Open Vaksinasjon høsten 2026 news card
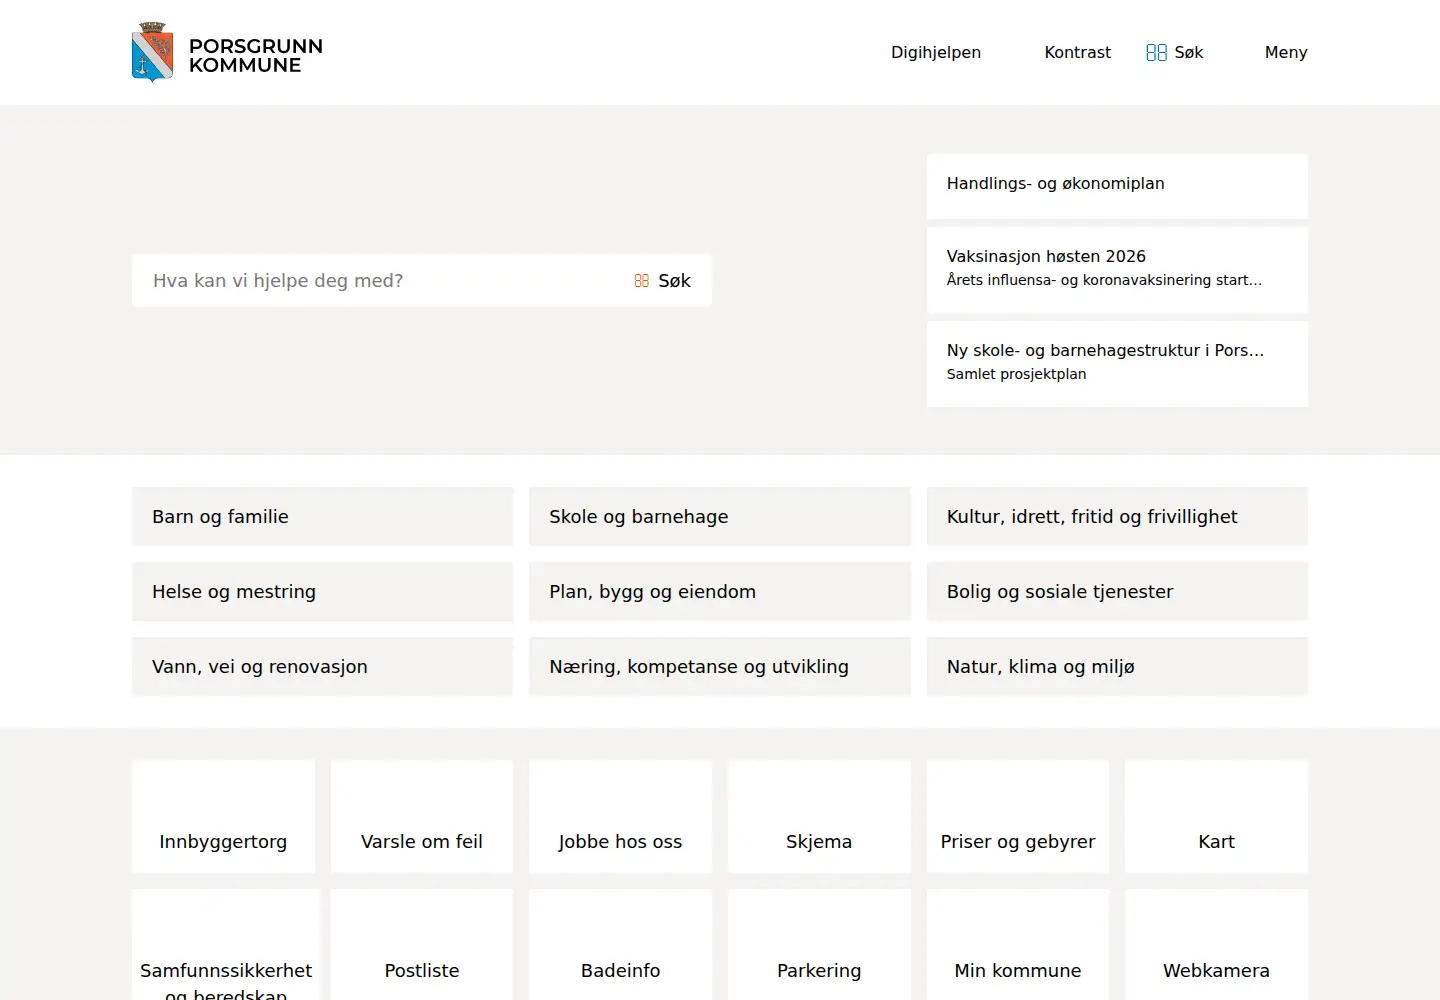 tap(1117, 270)
